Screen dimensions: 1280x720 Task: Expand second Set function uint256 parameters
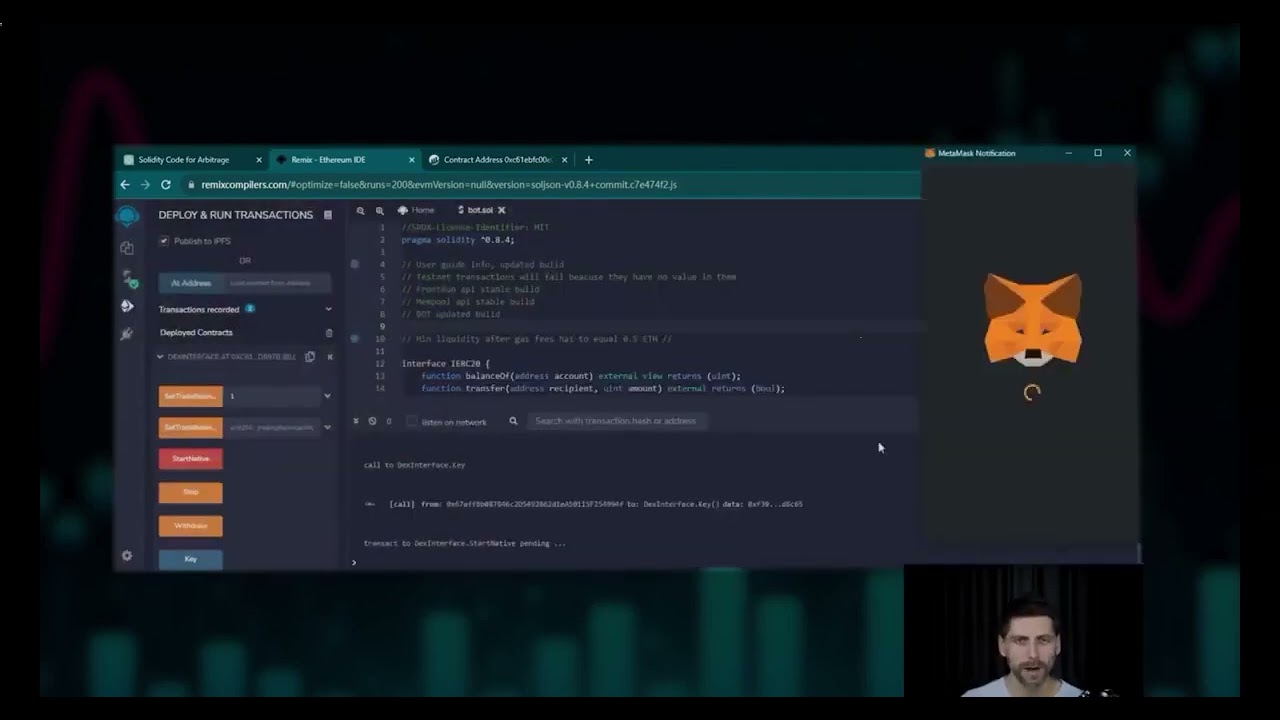(327, 427)
